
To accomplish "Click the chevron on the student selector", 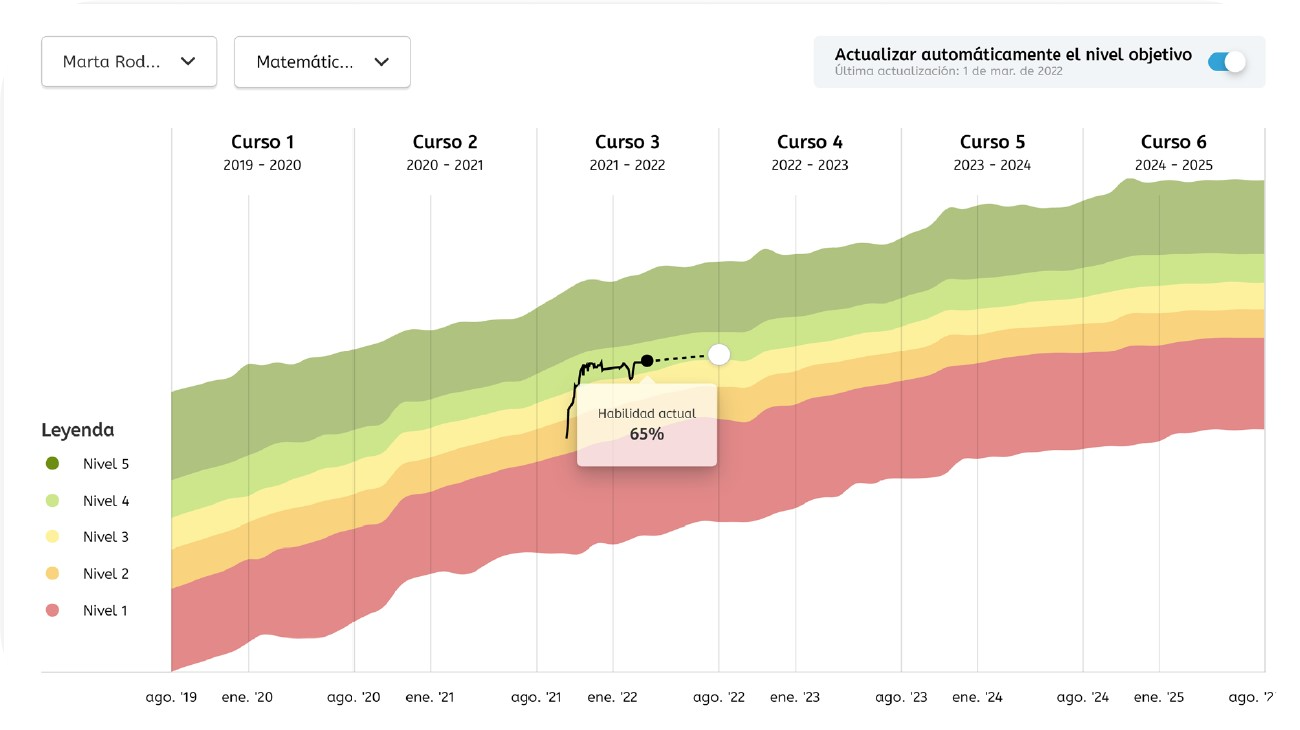I will (187, 61).
